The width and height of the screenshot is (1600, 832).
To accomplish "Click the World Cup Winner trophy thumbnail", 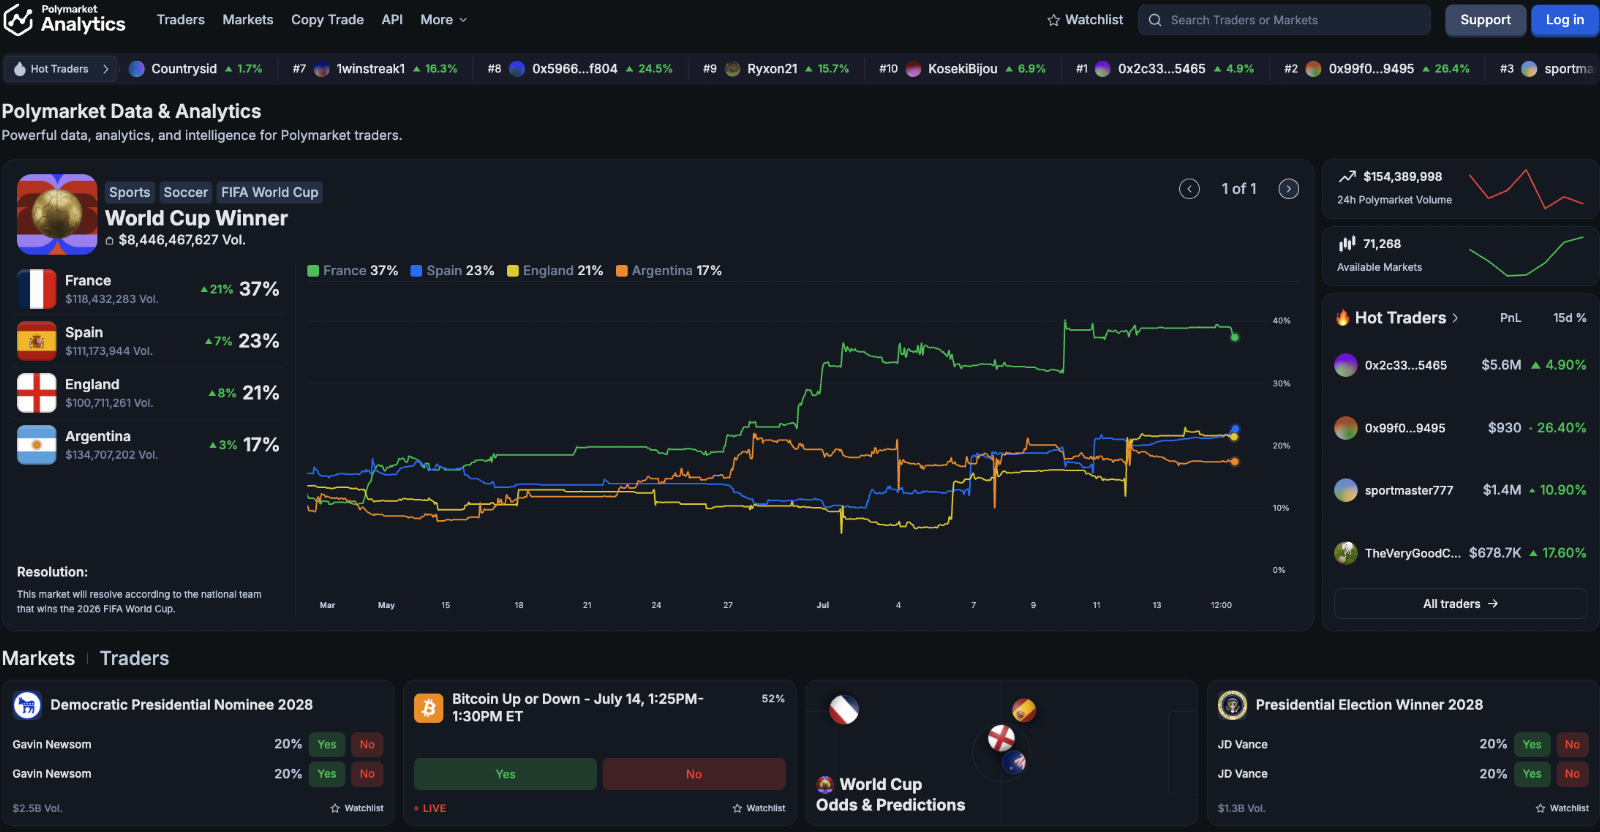I will [x=57, y=215].
